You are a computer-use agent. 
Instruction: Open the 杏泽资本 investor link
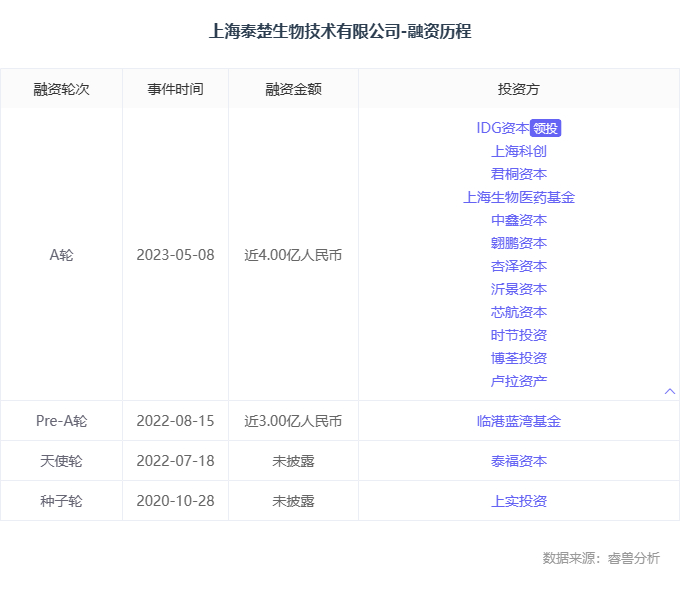tap(519, 266)
